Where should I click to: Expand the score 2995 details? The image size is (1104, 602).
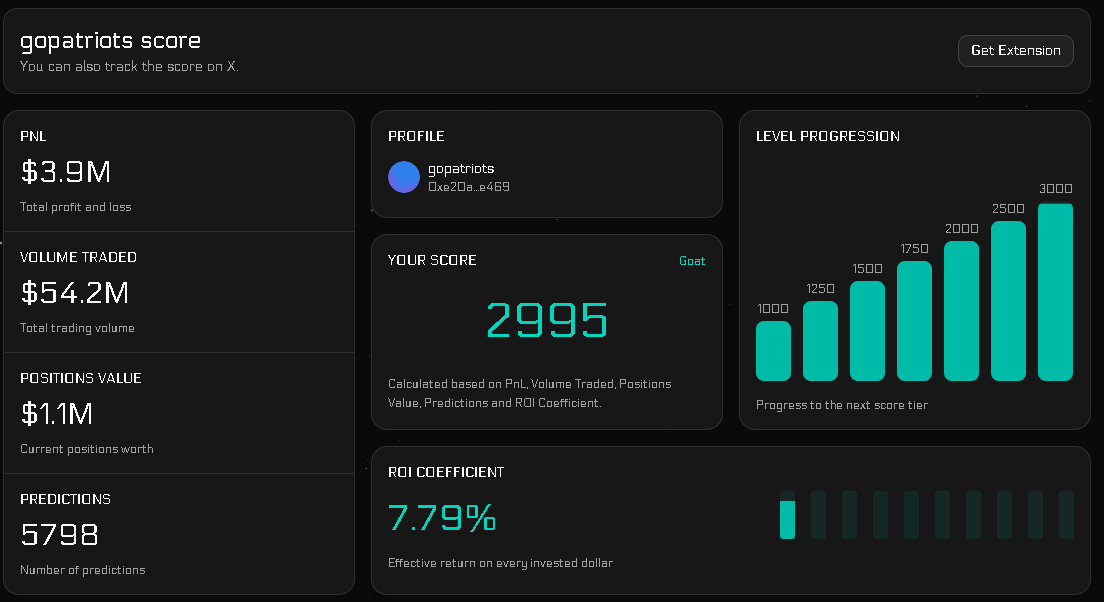pyautogui.click(x=546, y=321)
